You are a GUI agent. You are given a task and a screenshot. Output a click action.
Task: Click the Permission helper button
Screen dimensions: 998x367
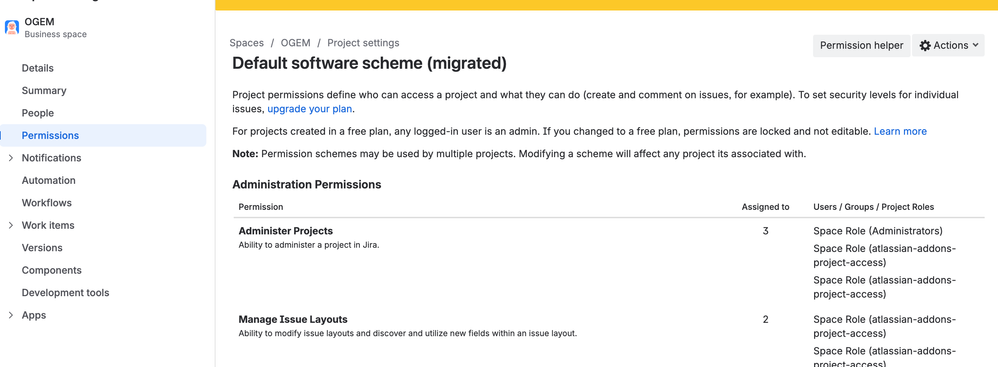pyautogui.click(x=861, y=46)
